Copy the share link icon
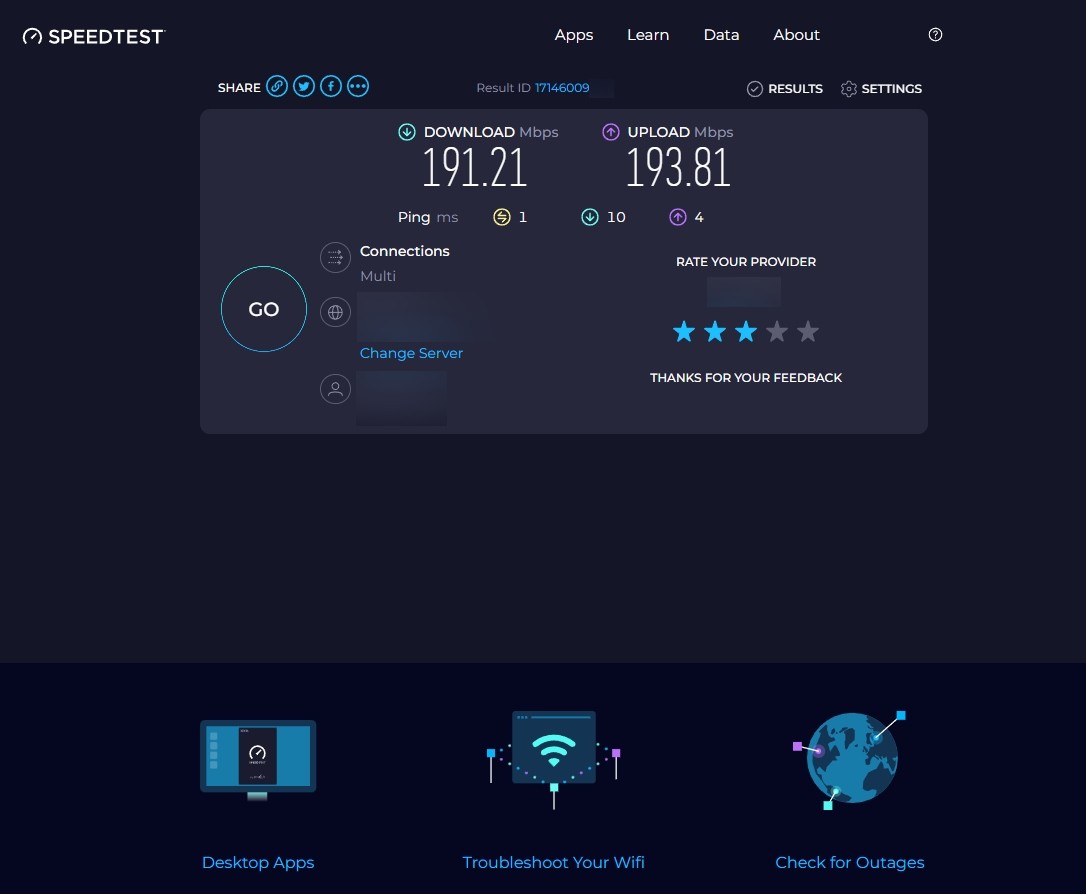The height and width of the screenshot is (894, 1086). (x=277, y=87)
